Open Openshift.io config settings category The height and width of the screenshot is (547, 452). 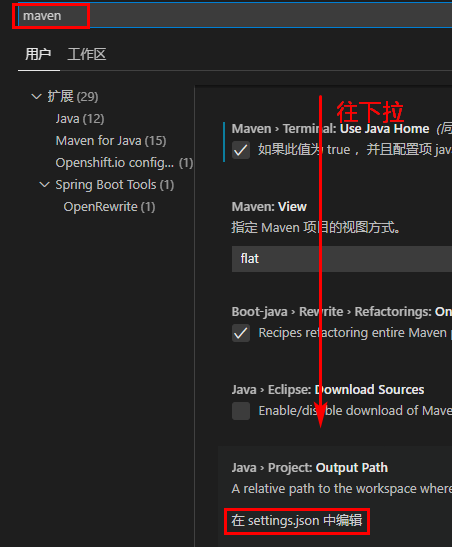[124, 163]
